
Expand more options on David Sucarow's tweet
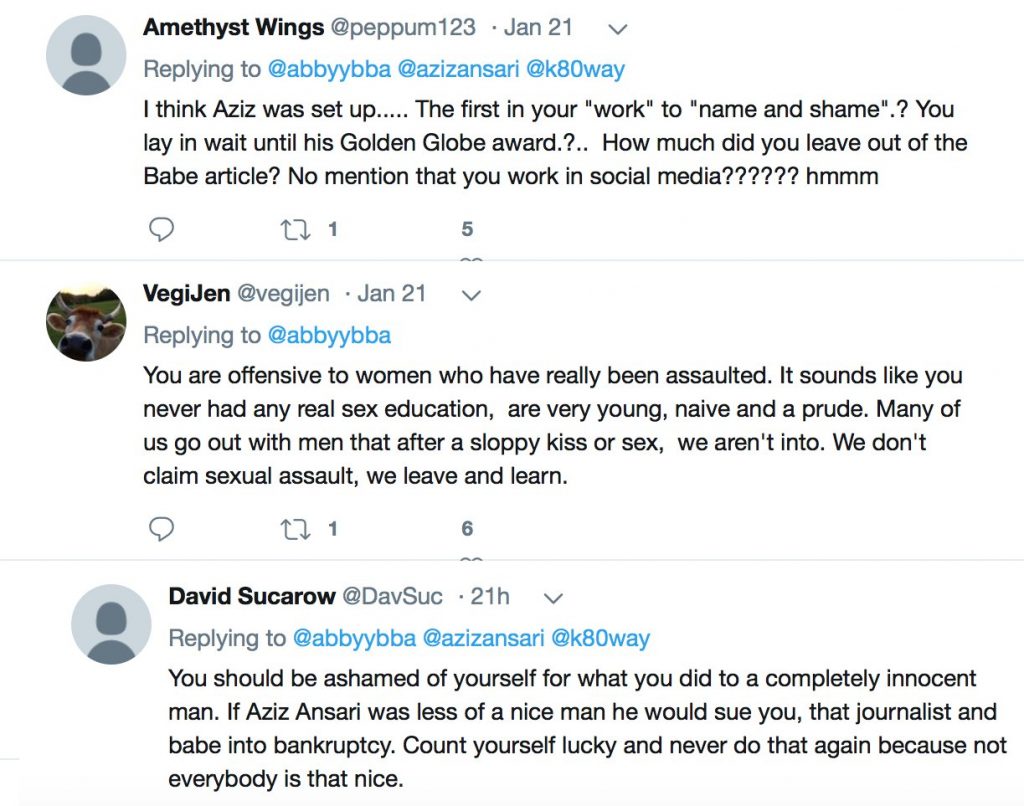point(553,598)
